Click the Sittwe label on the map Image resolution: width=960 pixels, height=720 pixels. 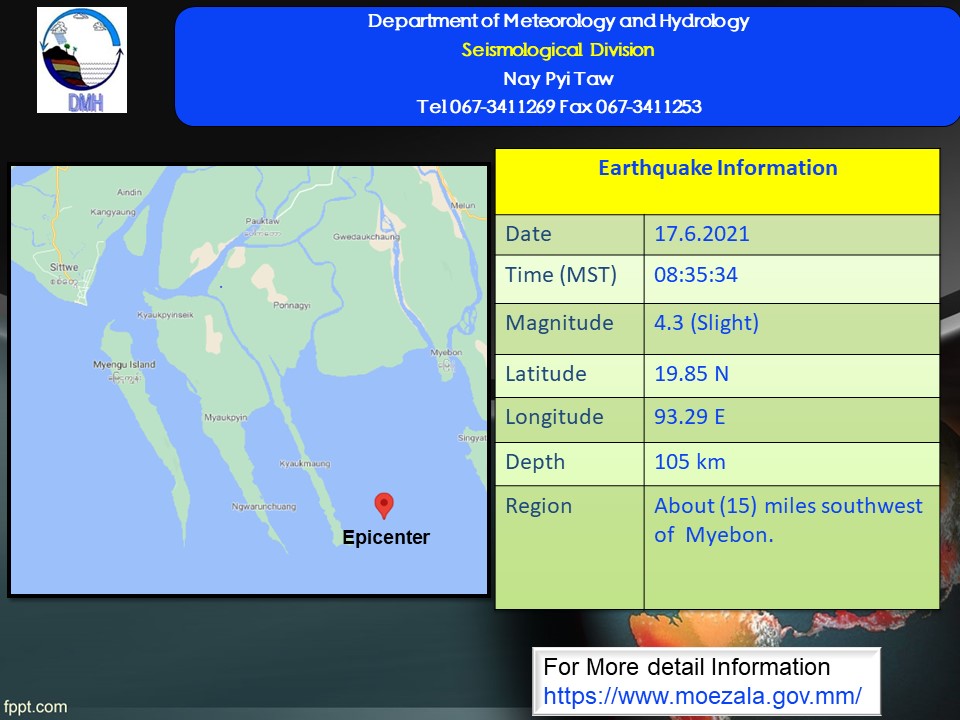tap(63, 268)
